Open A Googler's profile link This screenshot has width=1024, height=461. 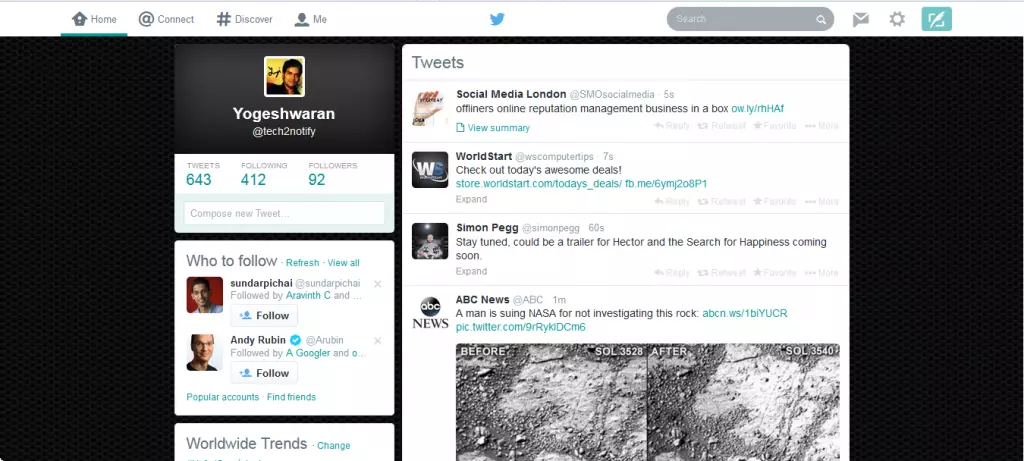pyautogui.click(x=308, y=353)
